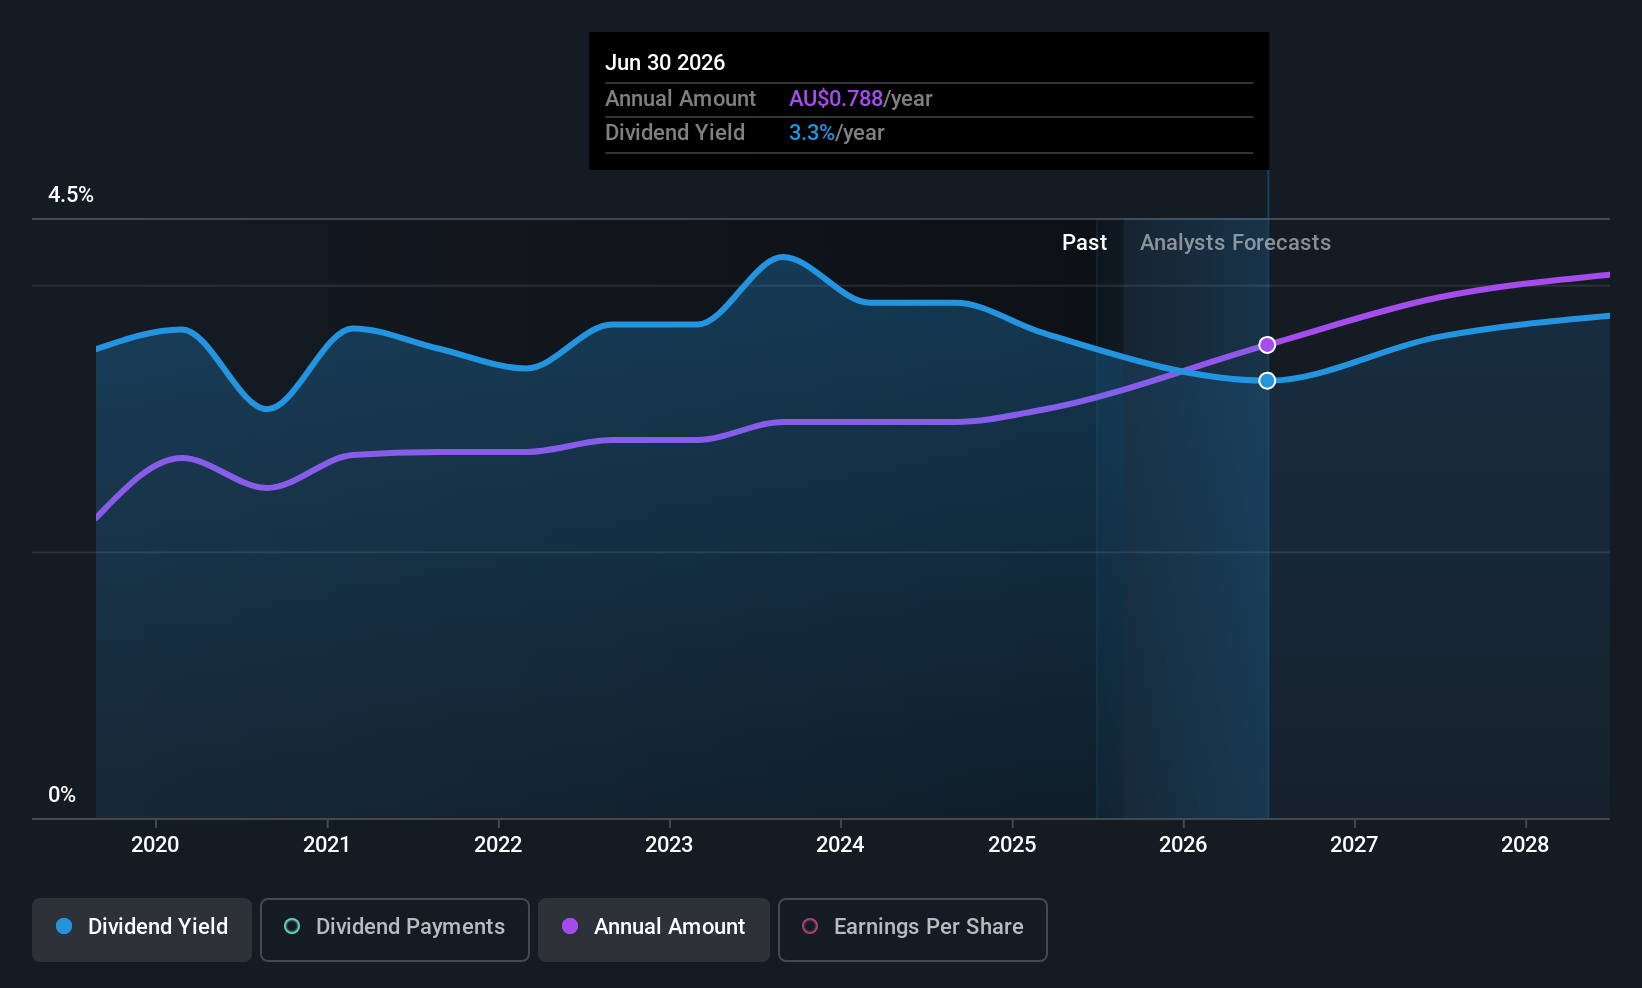
Task: Click the teal Dividend Payments legend circle
Action: point(292,926)
